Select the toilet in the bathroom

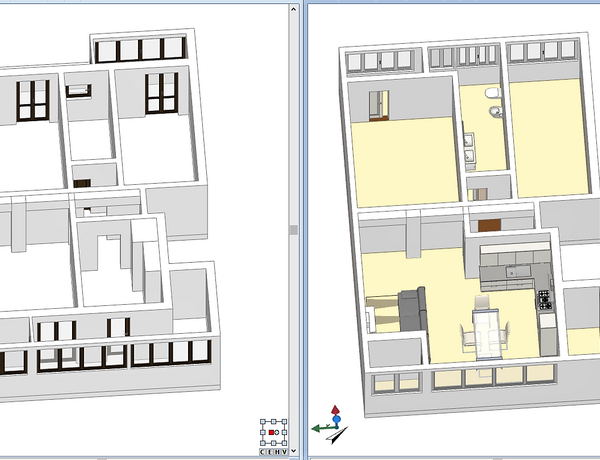click(491, 93)
